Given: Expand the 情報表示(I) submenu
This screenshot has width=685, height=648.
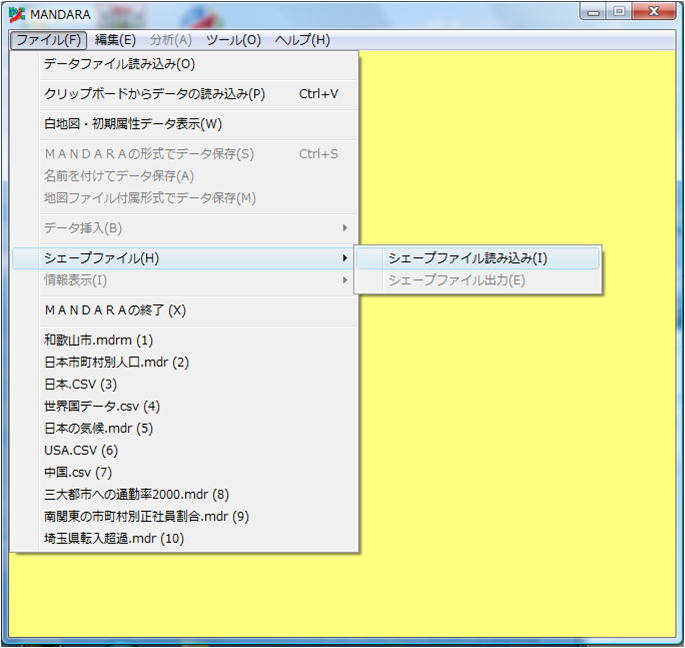Looking at the screenshot, I should [x=186, y=280].
